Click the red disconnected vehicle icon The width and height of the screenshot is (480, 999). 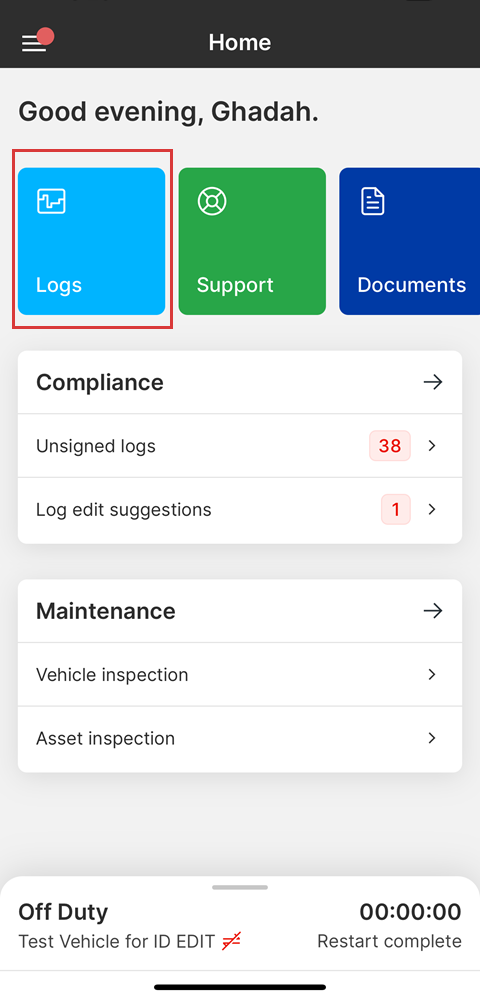point(231,941)
